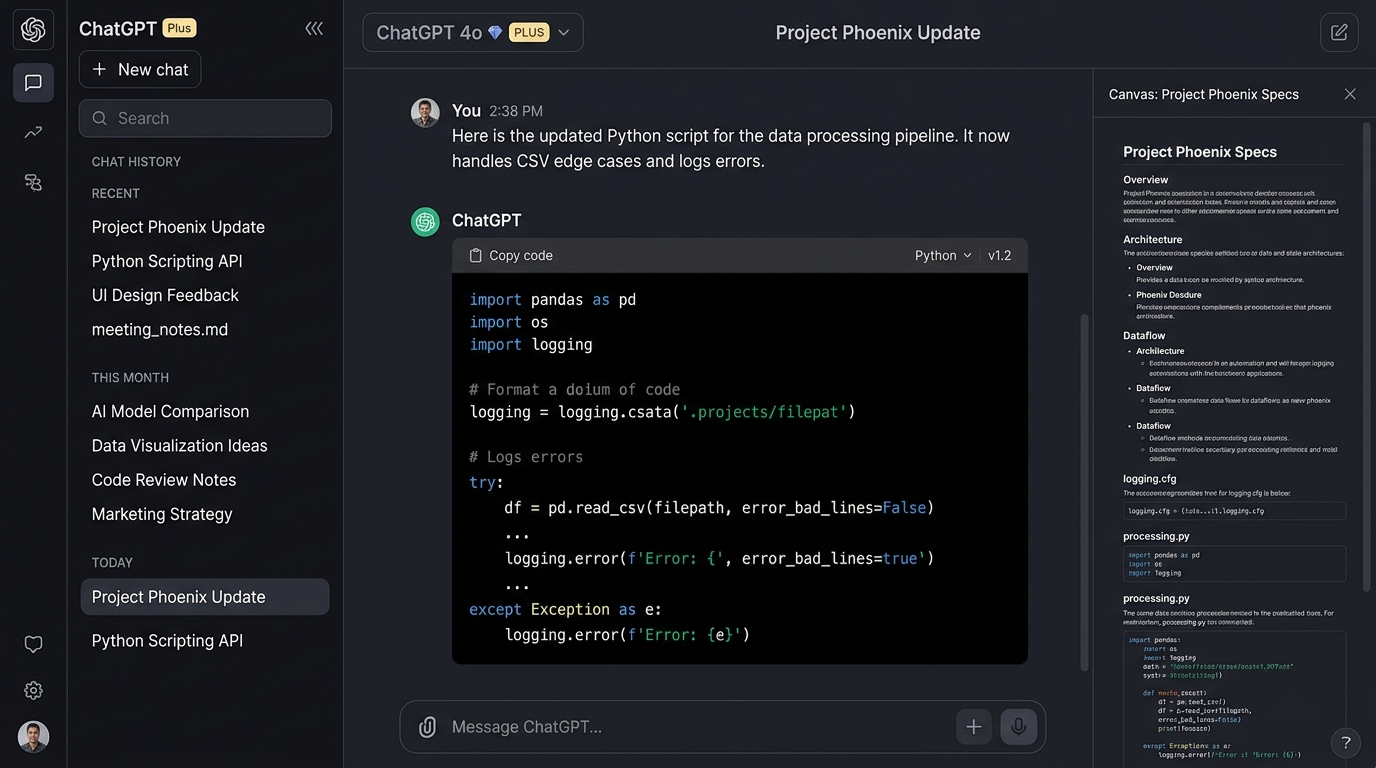Open help with the question mark button

click(x=1346, y=742)
